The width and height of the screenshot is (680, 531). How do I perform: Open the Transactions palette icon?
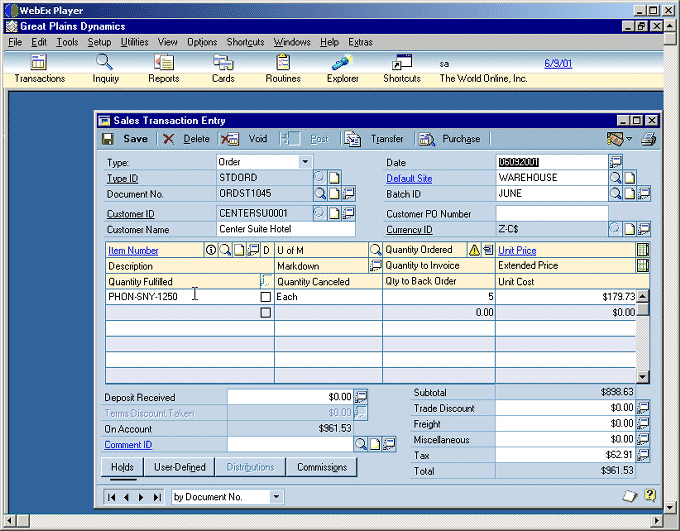coord(38,62)
